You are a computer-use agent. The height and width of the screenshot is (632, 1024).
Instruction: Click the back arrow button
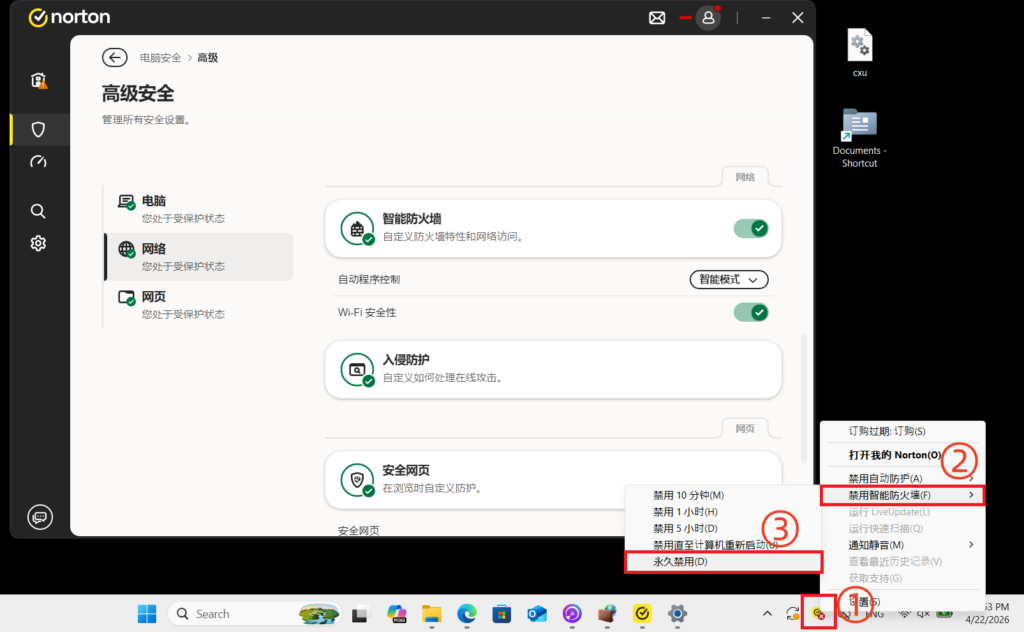pyautogui.click(x=115, y=58)
